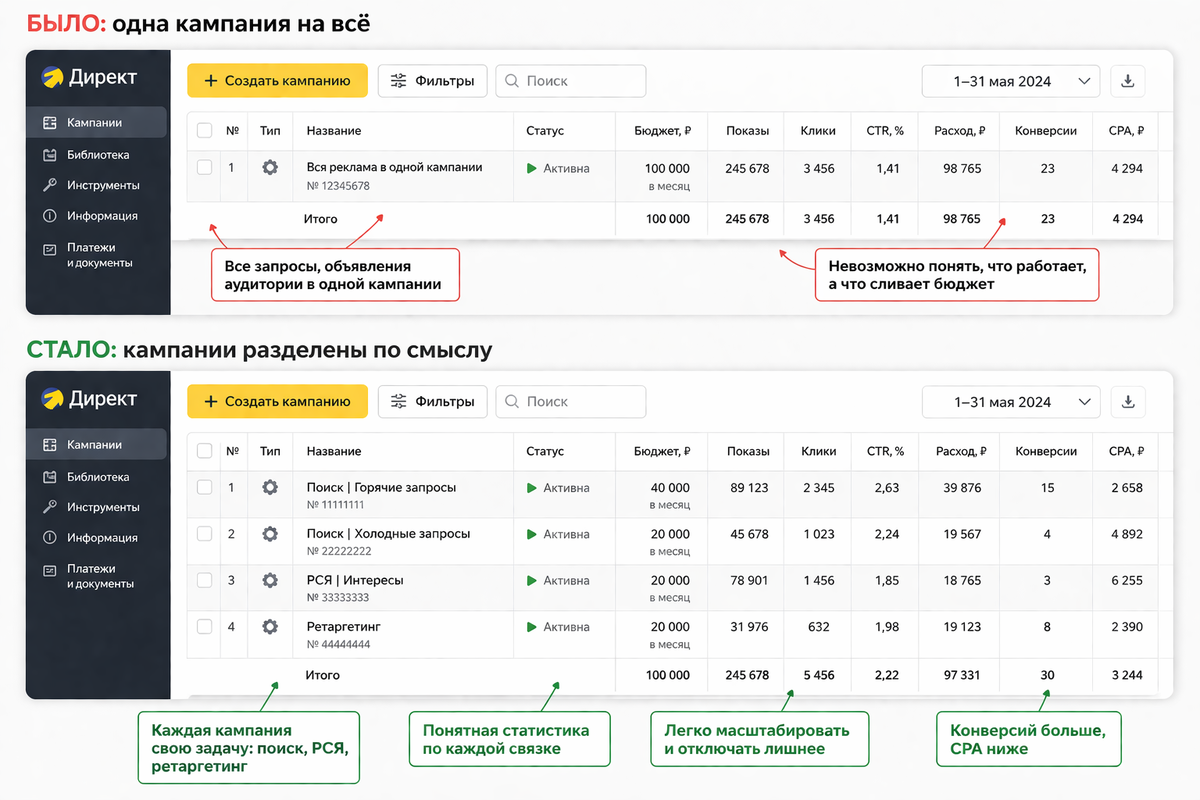The image size is (1200, 800).
Task: Select the checkbox for "РСЯ | Интересы" campaign
Action: tap(205, 580)
